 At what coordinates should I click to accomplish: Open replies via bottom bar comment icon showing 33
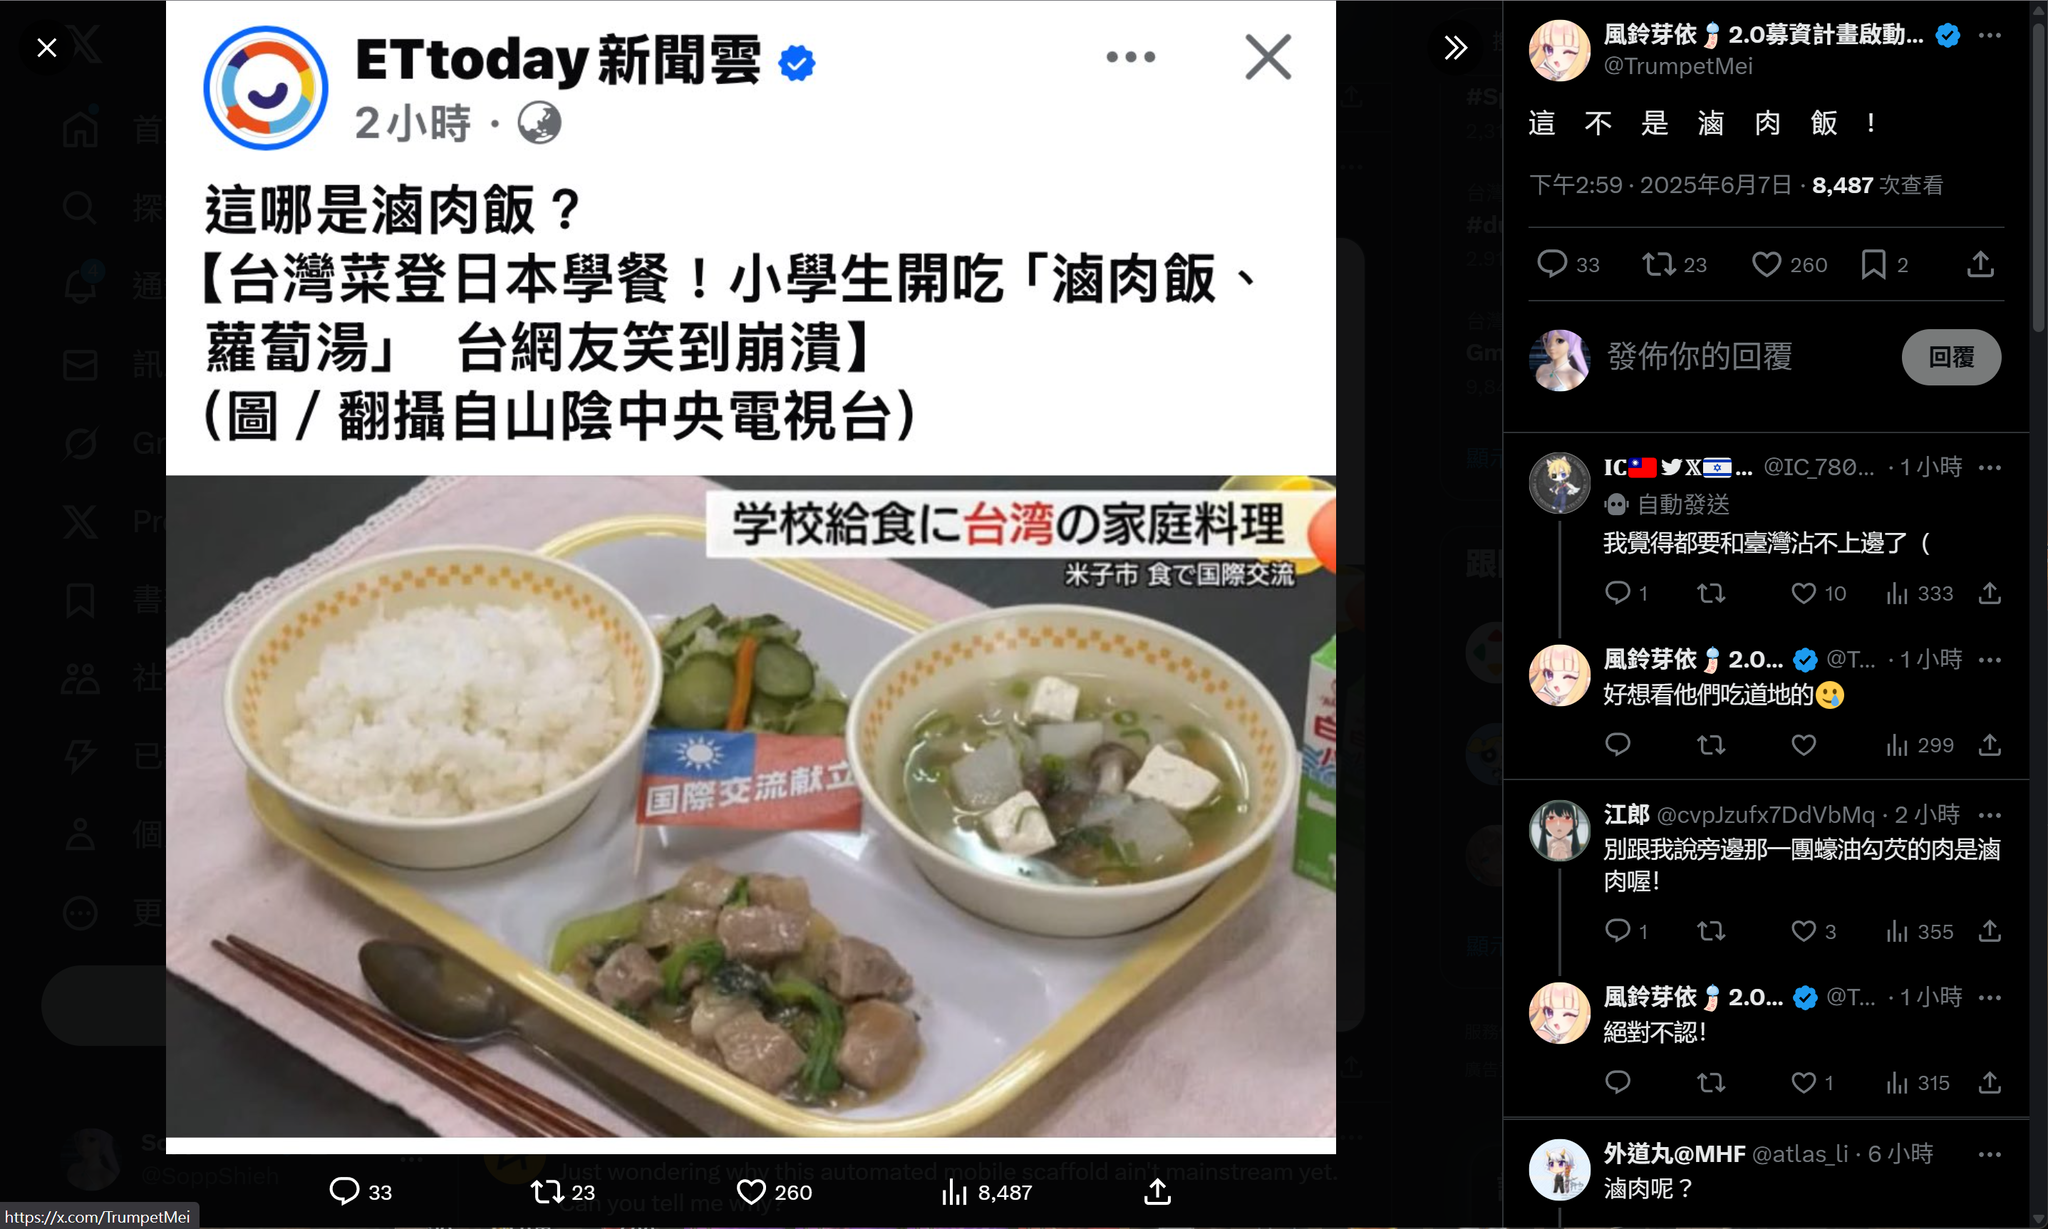click(x=344, y=1192)
